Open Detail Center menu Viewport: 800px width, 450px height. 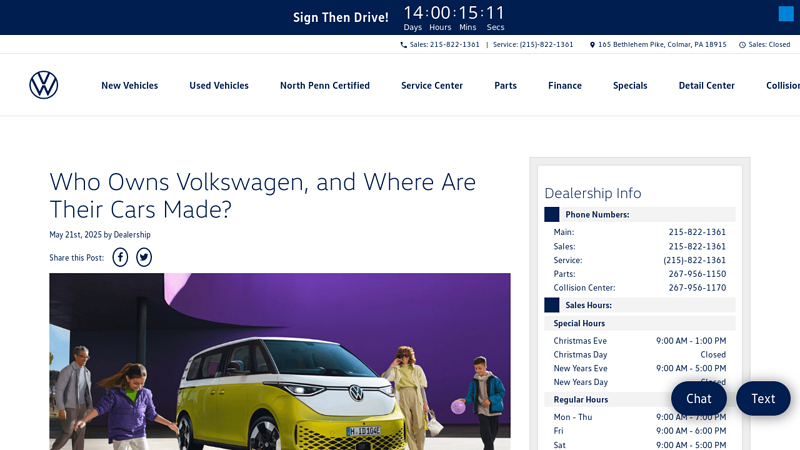pyautogui.click(x=707, y=86)
